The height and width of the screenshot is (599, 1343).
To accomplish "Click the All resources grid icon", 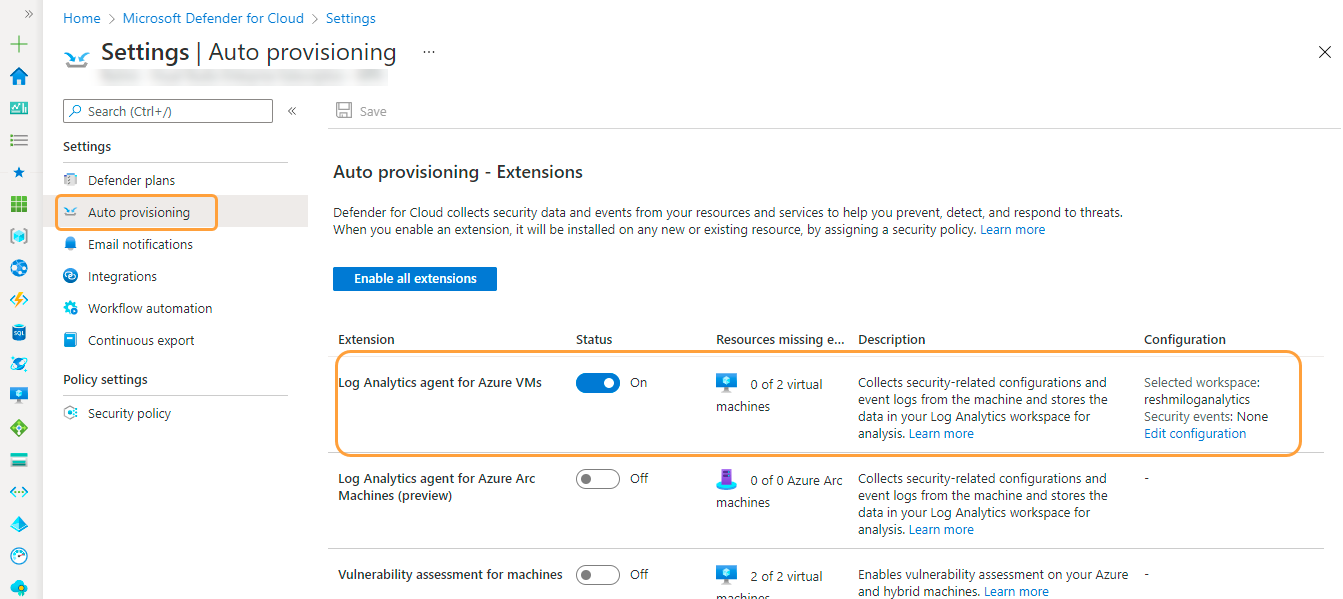I will pos(18,204).
